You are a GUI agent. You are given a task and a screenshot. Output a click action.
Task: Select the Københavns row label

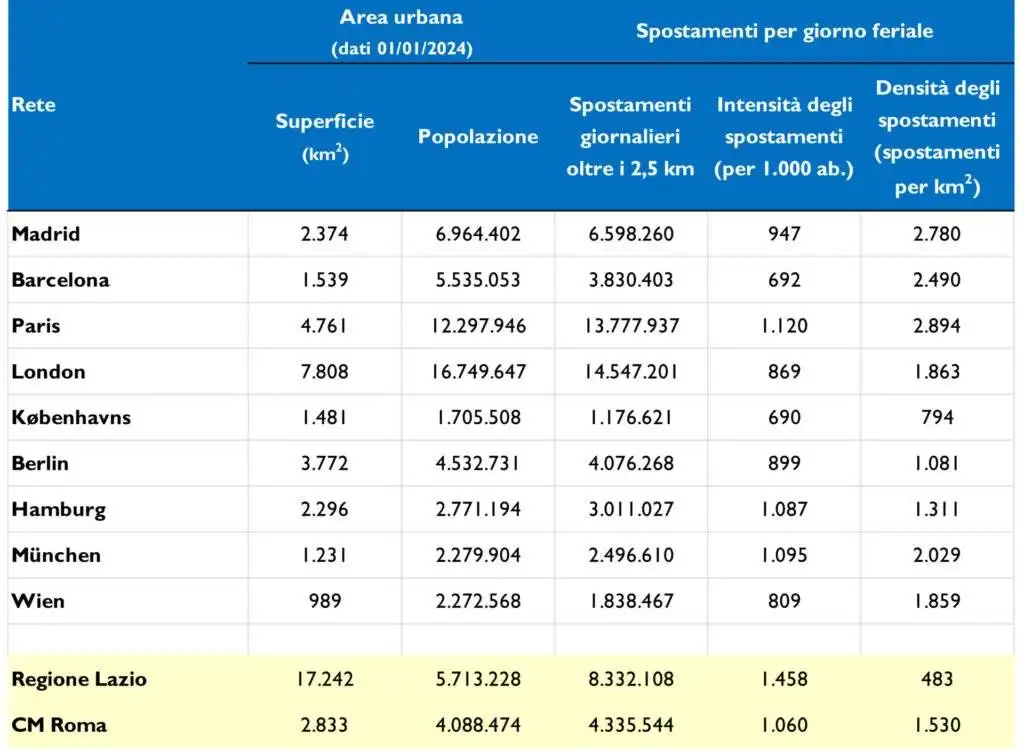click(71, 418)
